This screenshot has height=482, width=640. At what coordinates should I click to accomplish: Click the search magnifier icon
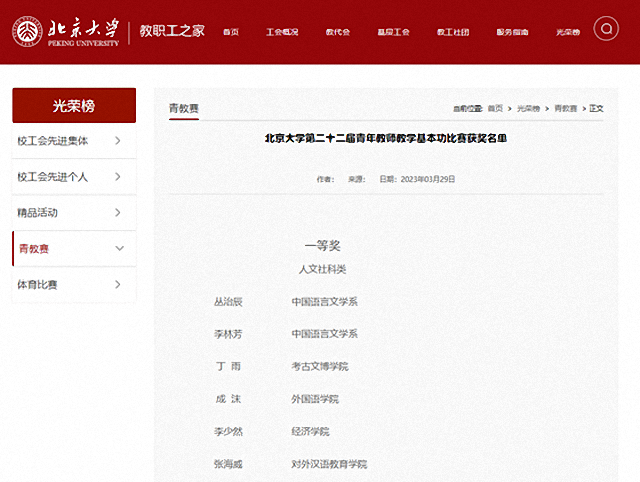pos(605,28)
